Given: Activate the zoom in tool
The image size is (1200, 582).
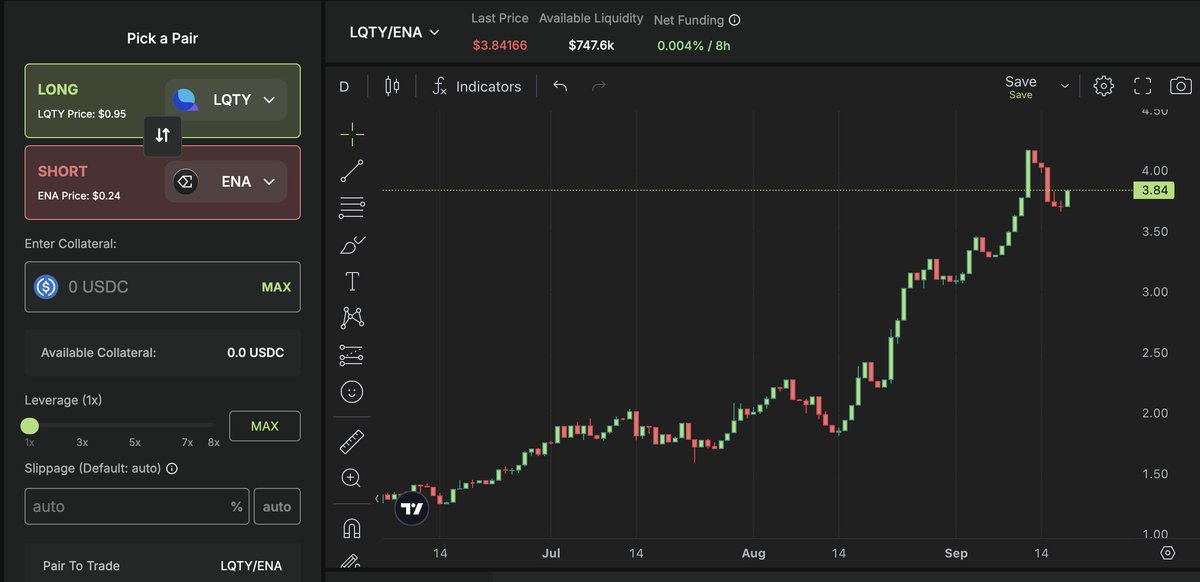Looking at the screenshot, I should pos(351,478).
